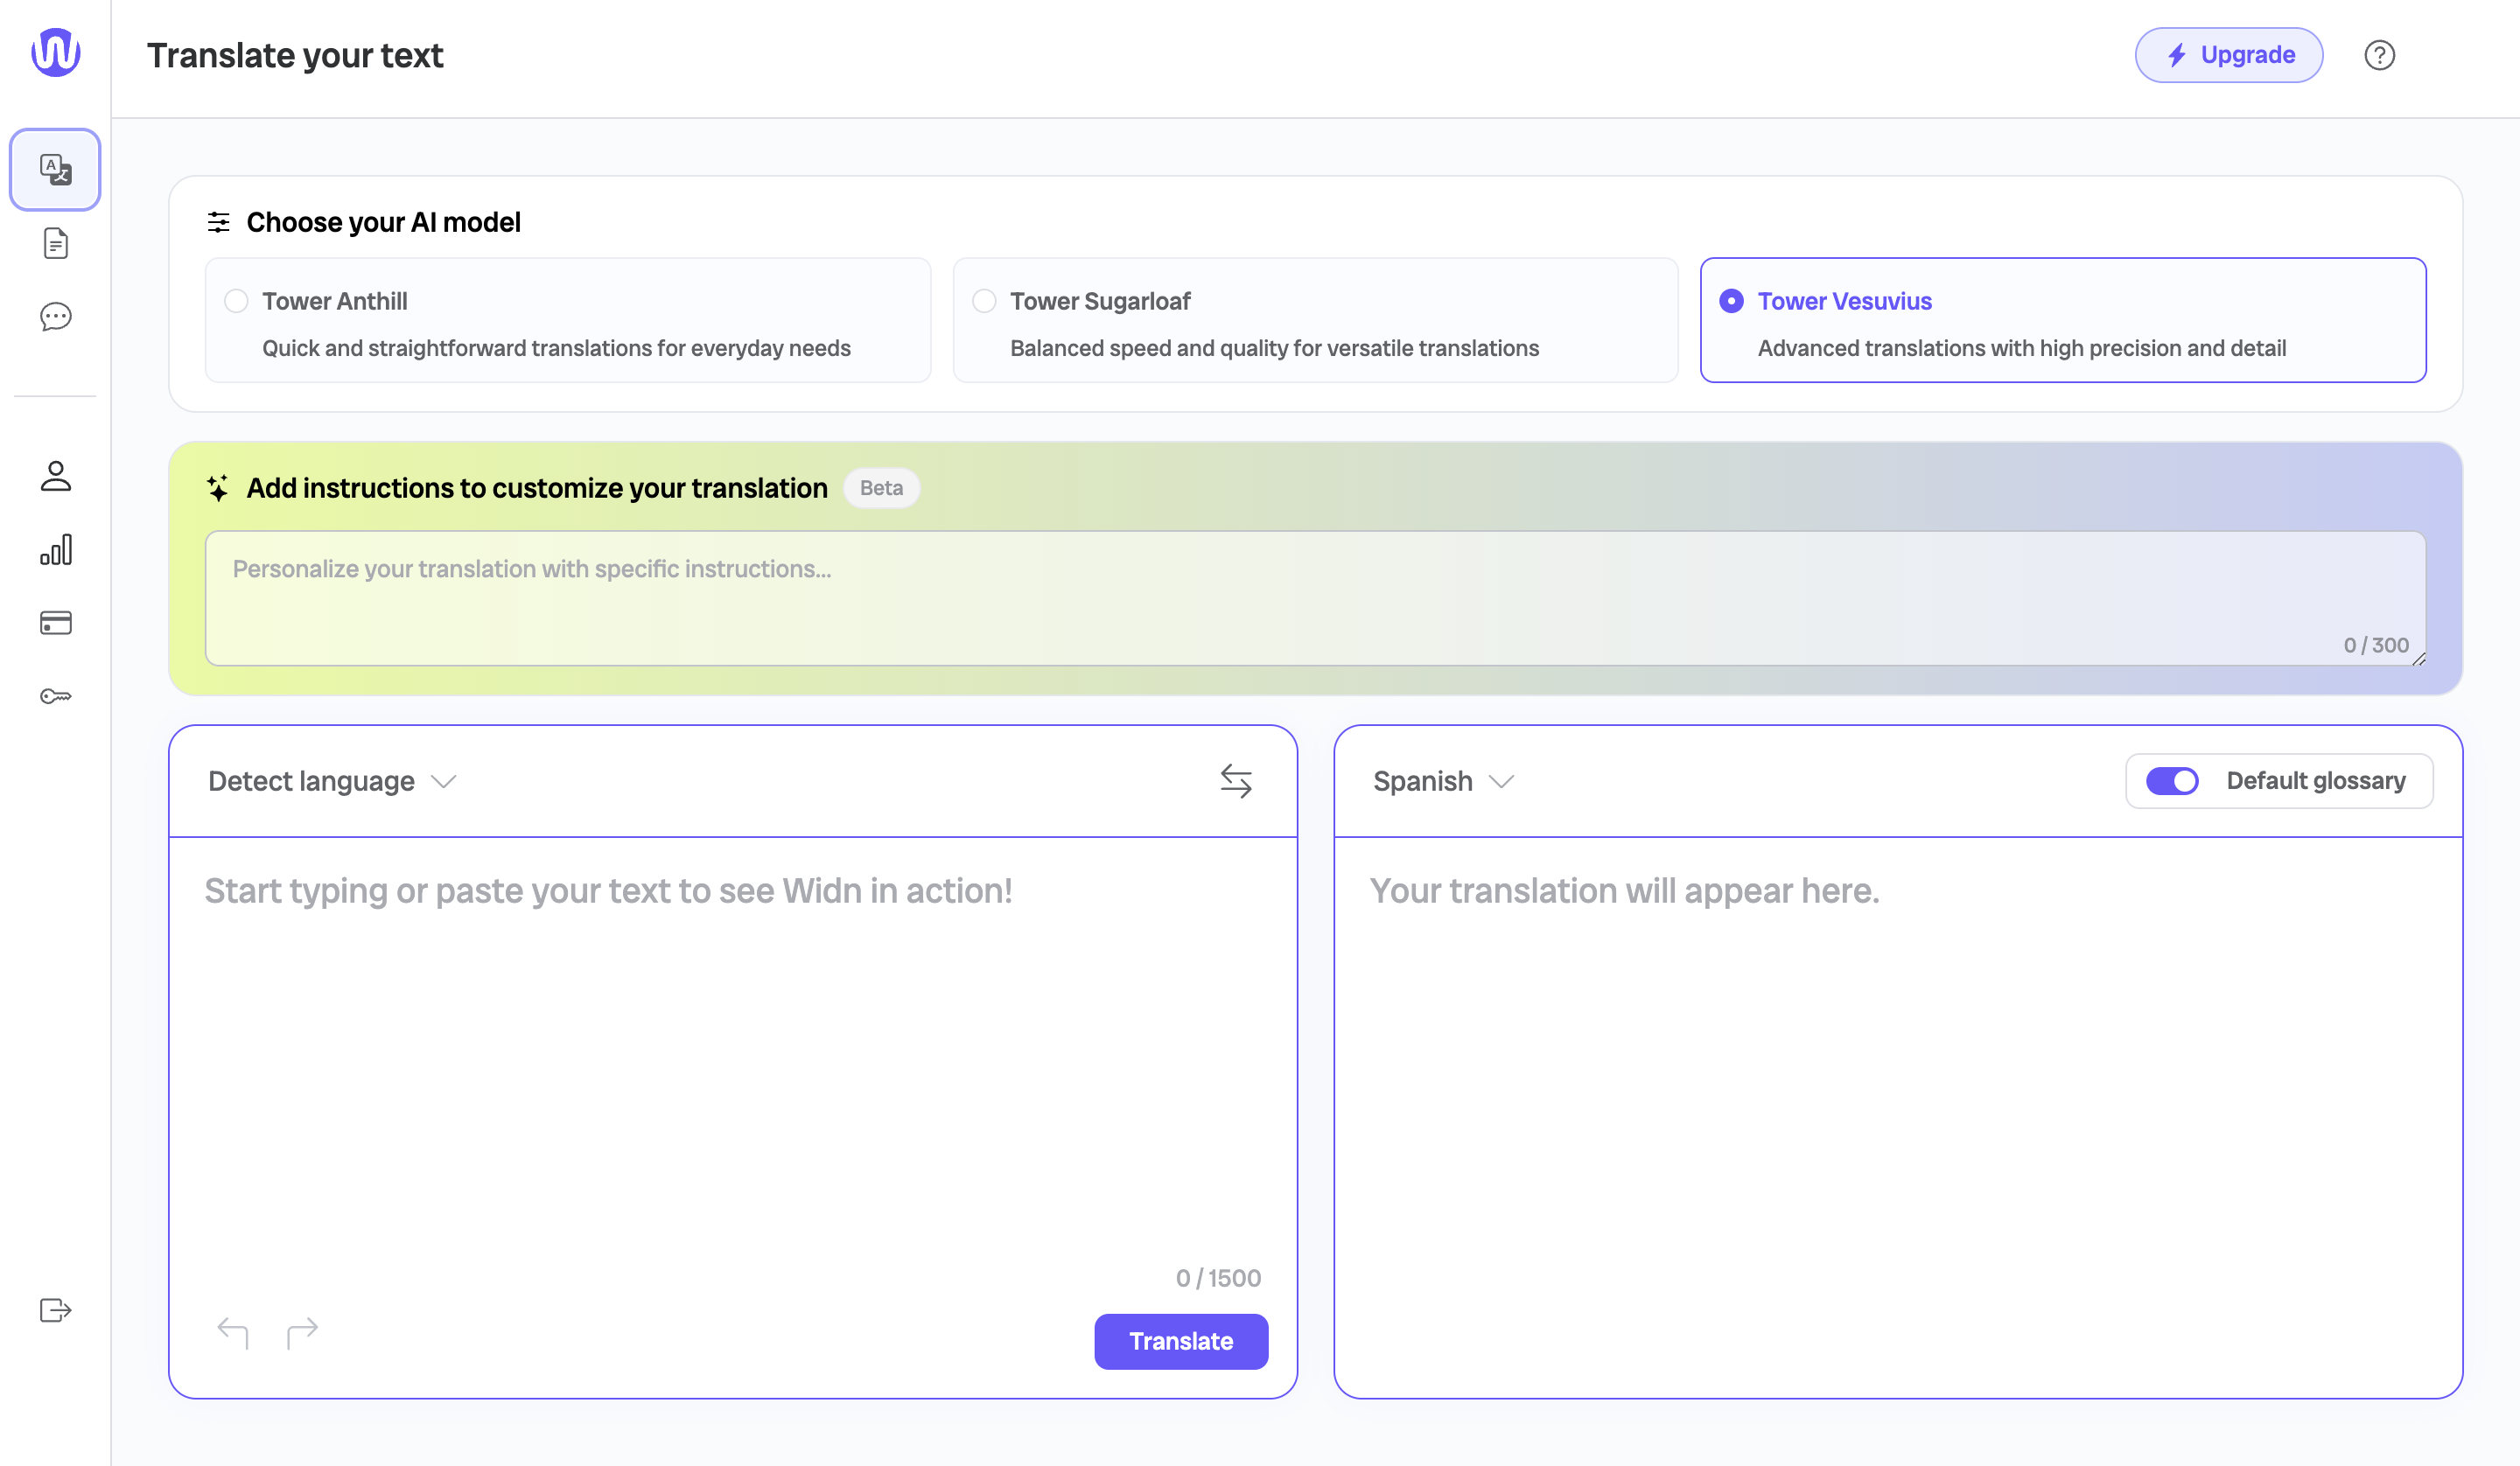Open the text translation sidebar icon

(55, 169)
